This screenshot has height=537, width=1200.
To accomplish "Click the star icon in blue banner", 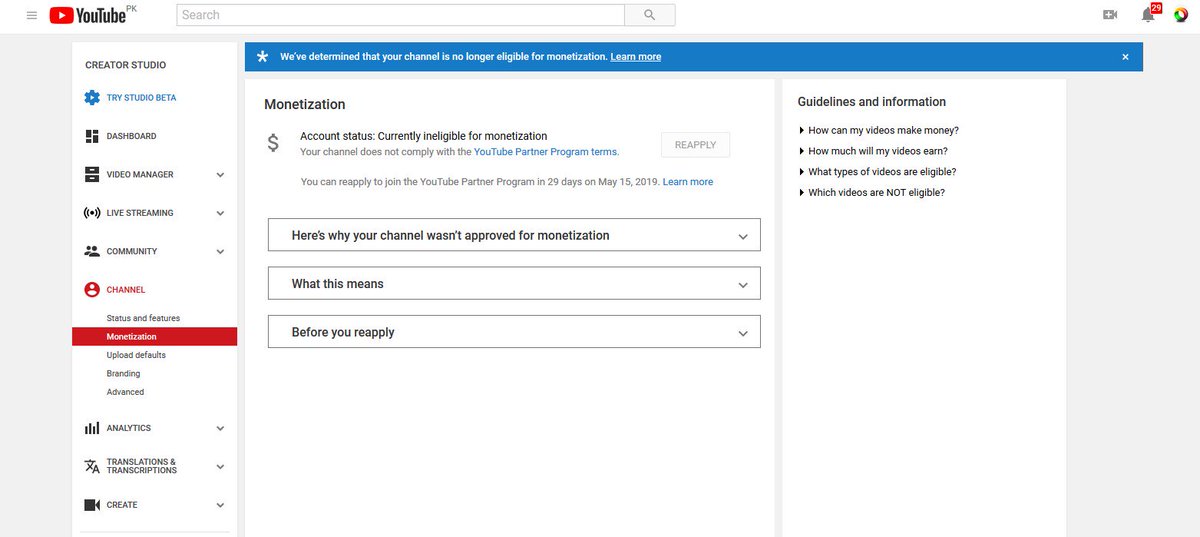I will 263,57.
